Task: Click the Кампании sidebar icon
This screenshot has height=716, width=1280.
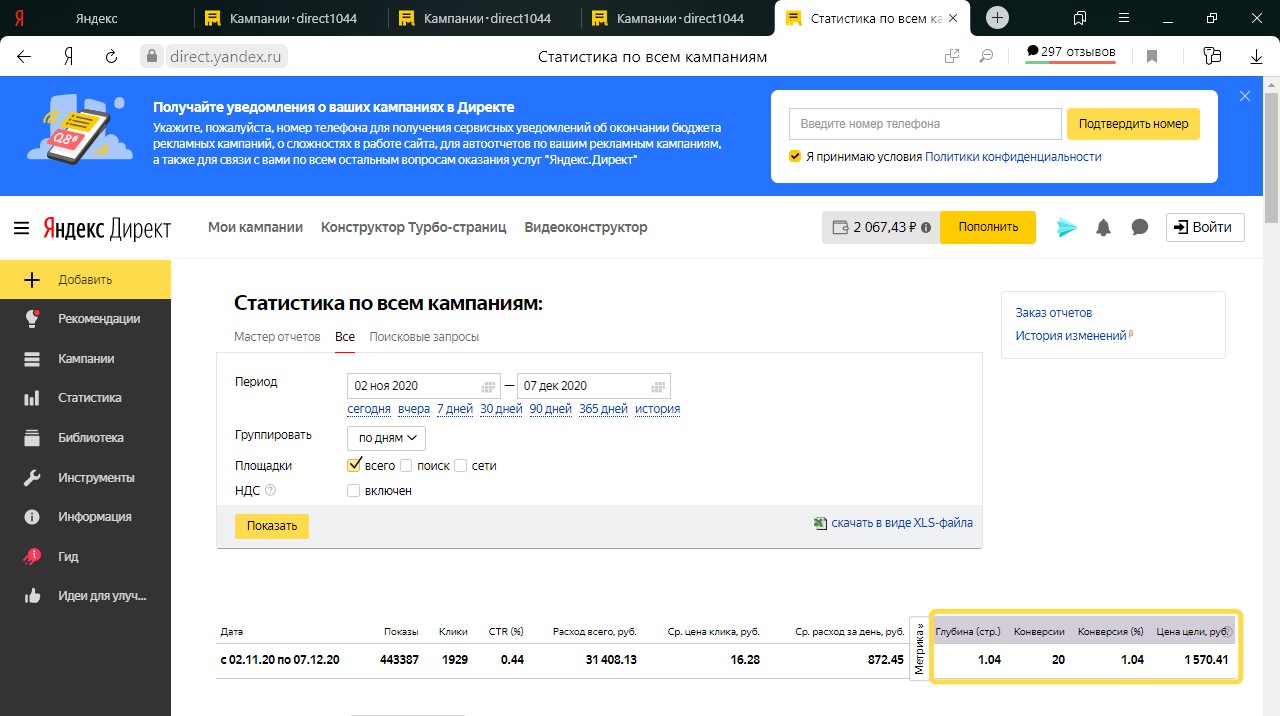Action: pyautogui.click(x=32, y=359)
